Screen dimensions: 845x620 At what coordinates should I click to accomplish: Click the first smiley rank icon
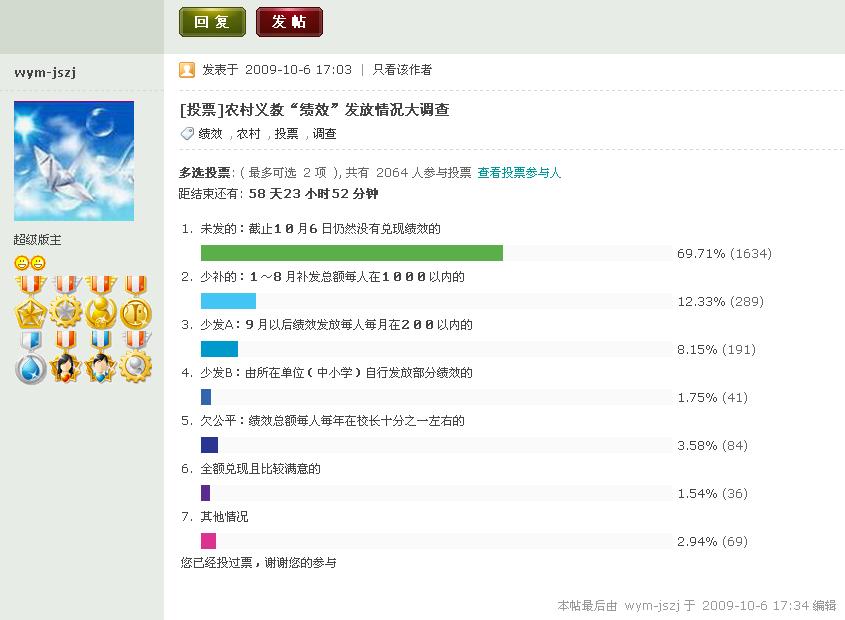coord(22,263)
